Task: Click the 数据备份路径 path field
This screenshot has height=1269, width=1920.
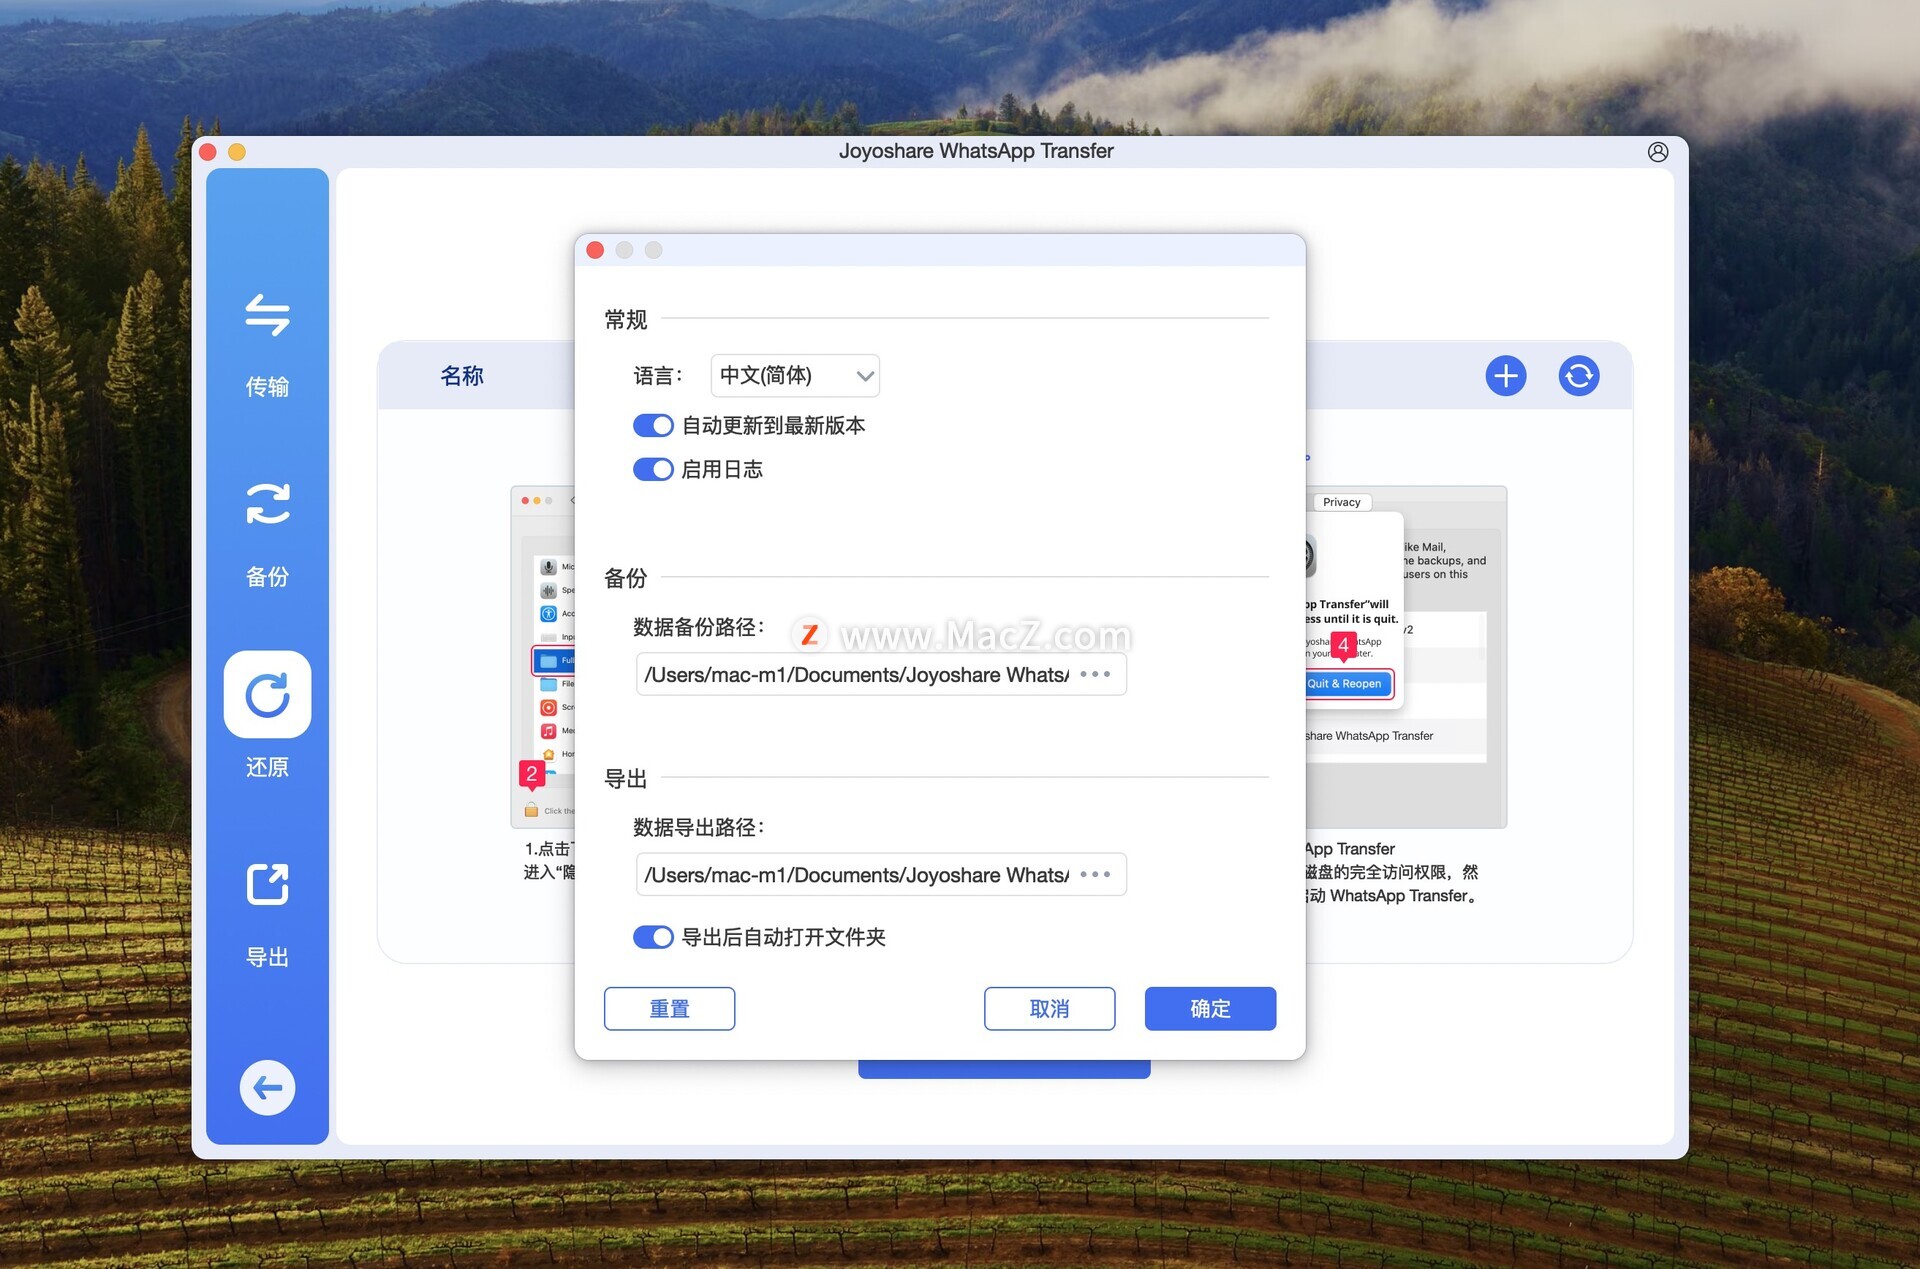Action: [881, 675]
